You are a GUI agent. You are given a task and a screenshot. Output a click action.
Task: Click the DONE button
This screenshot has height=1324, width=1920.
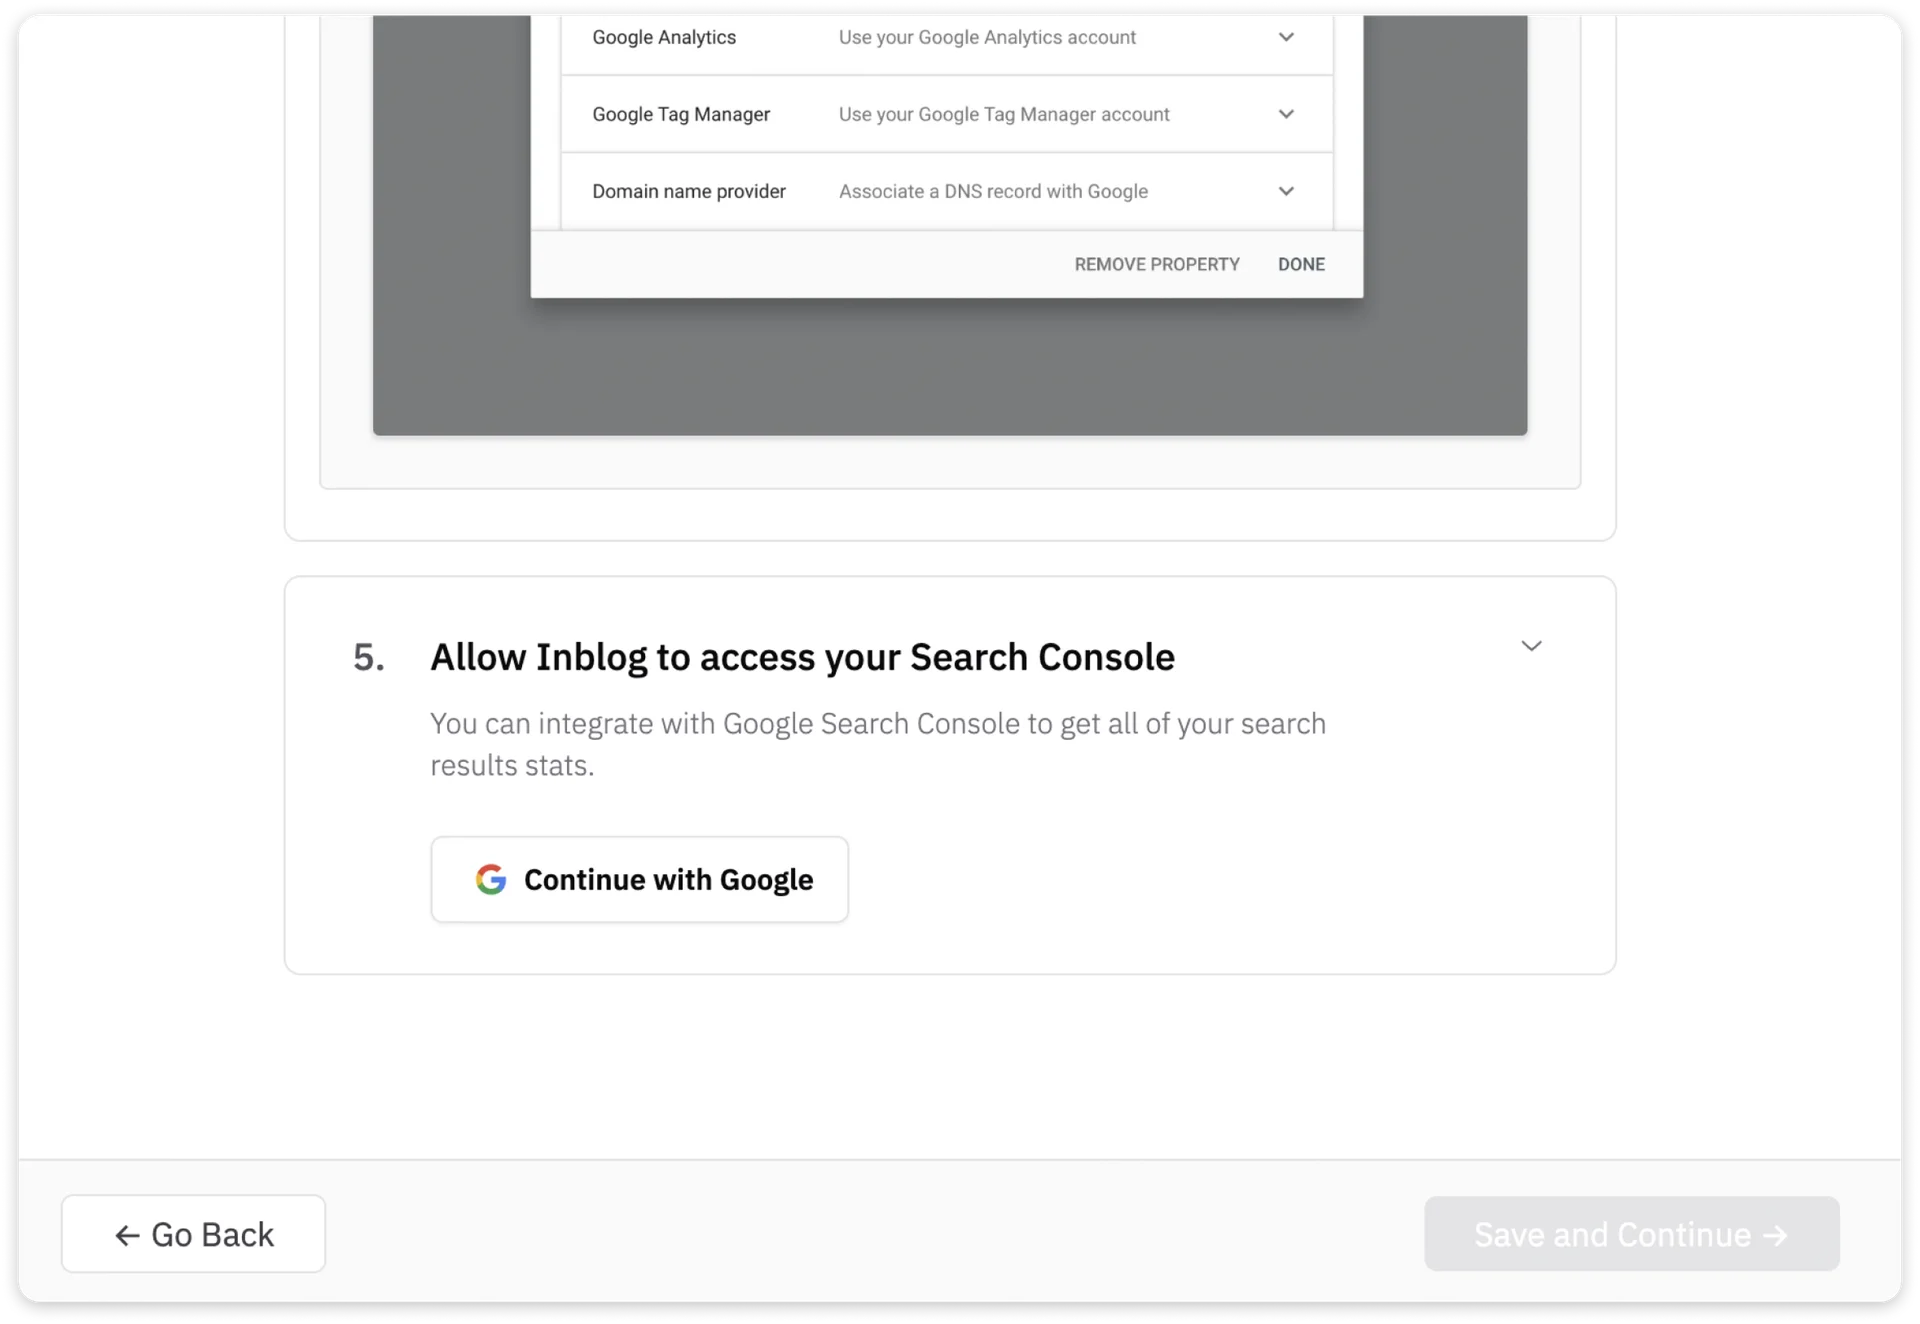pyautogui.click(x=1301, y=263)
